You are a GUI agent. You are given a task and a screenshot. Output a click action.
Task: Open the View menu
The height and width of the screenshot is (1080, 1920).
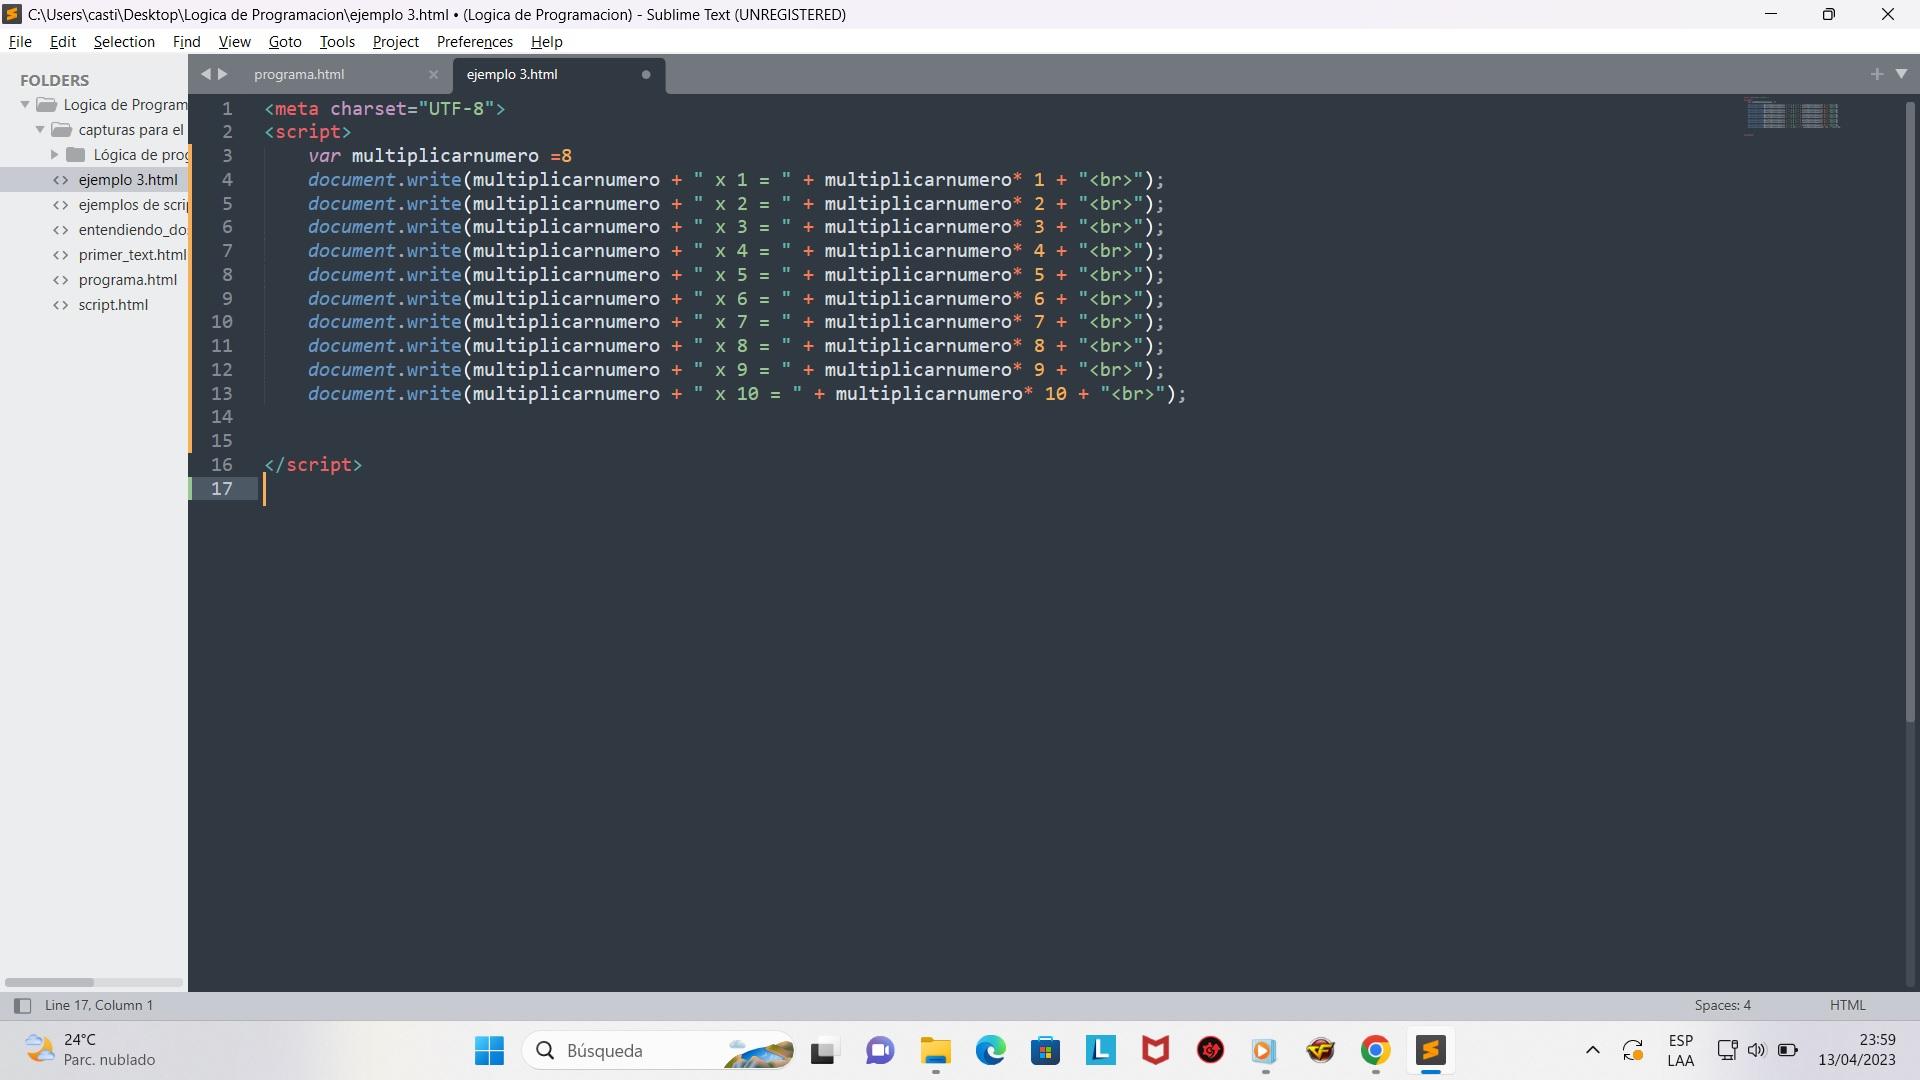point(235,42)
